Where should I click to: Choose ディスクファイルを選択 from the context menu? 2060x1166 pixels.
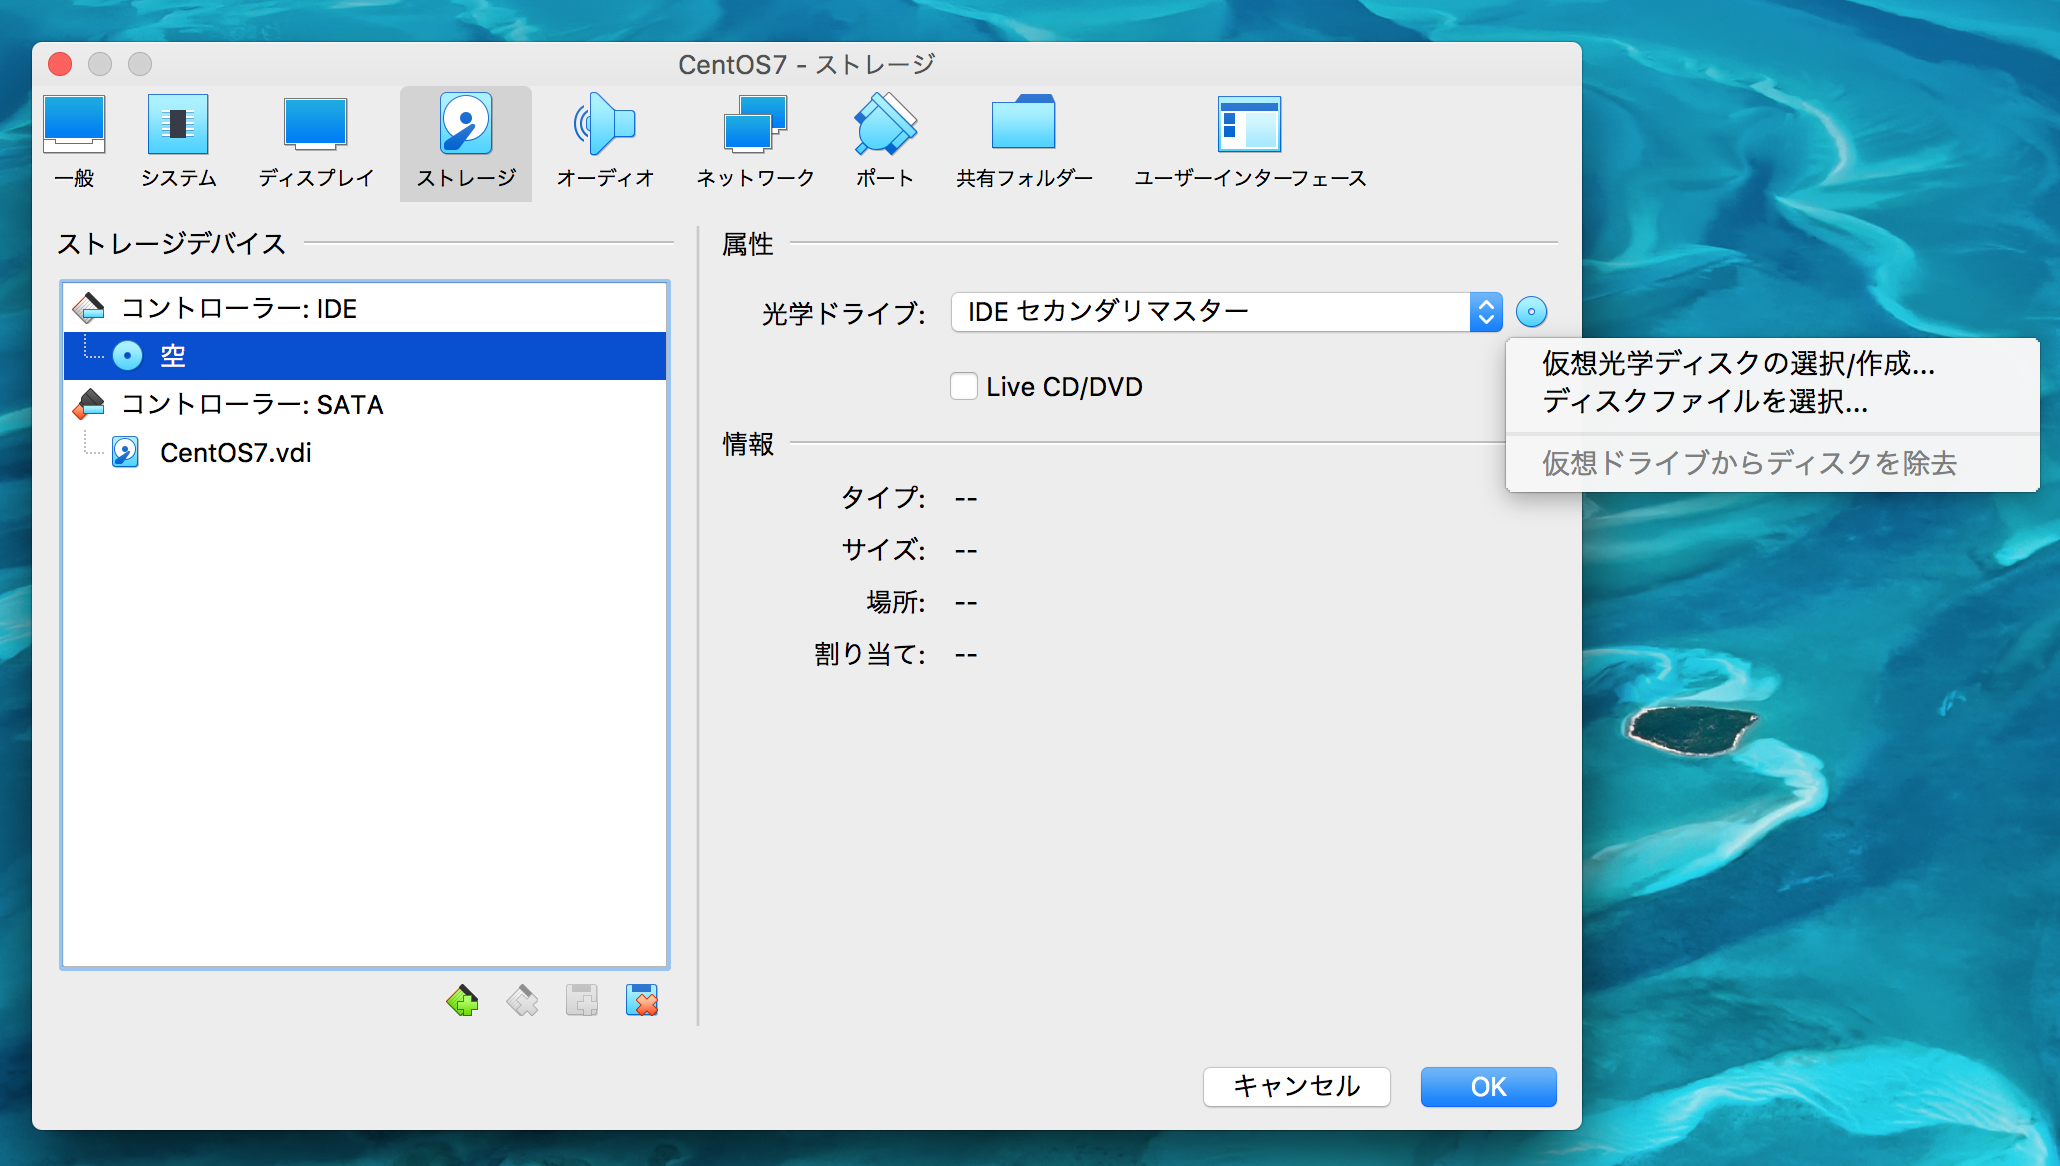1705,403
